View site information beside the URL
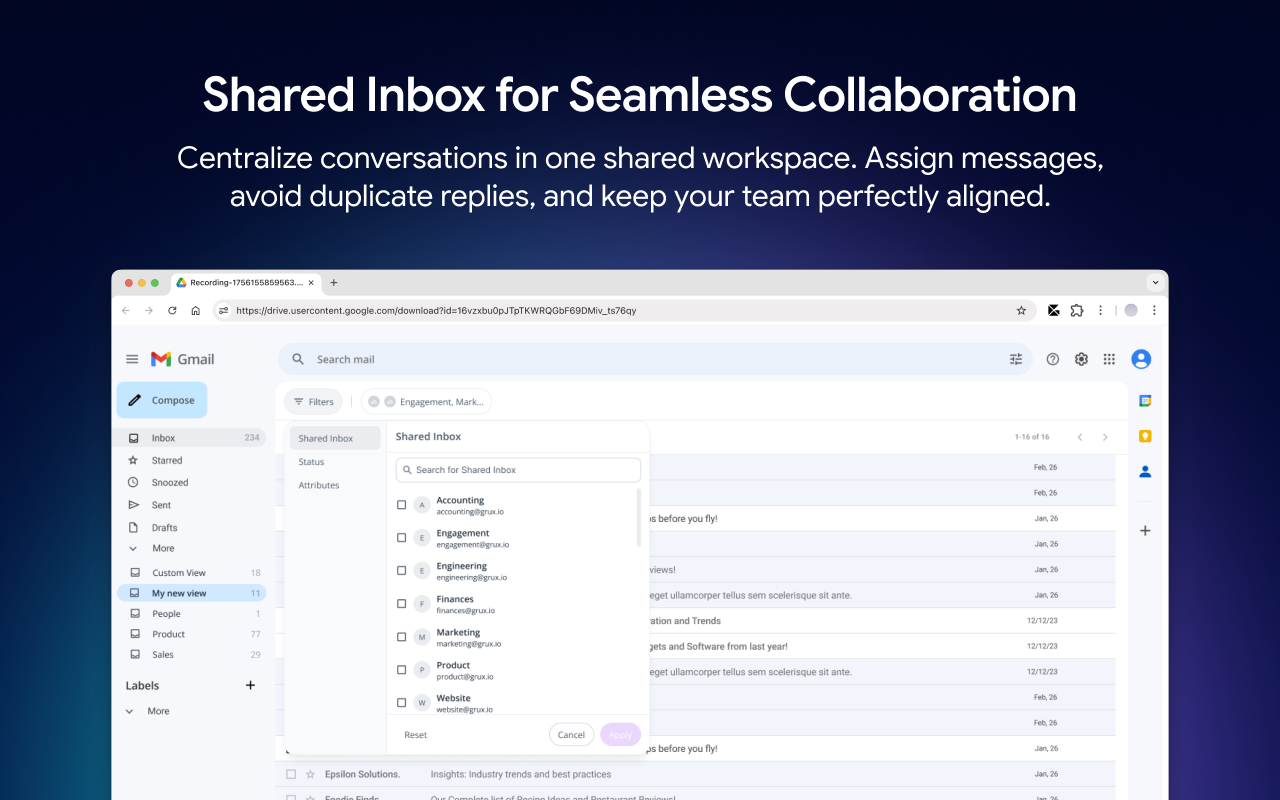This screenshot has height=800, width=1280. pyautogui.click(x=224, y=311)
